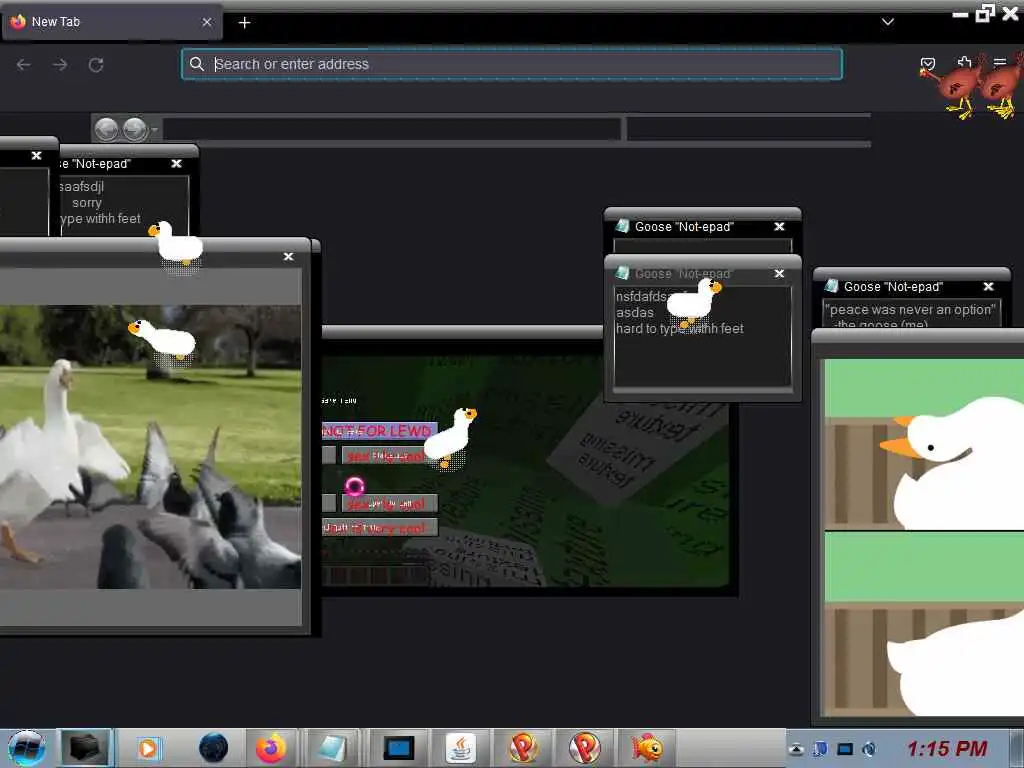Image resolution: width=1024 pixels, height=768 pixels.
Task: Click the Firefox back arrow
Action: pos(24,65)
